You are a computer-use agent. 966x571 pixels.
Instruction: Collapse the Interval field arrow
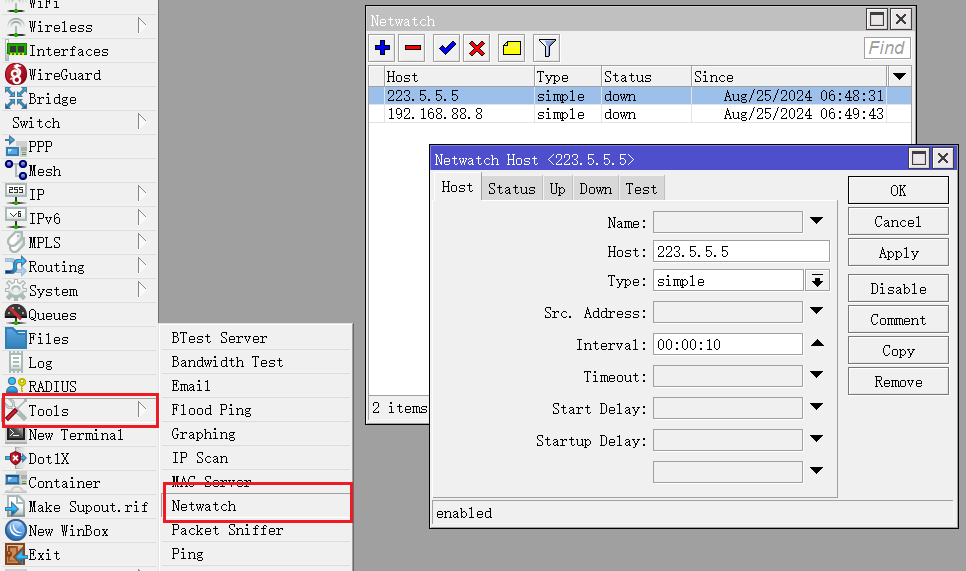pyautogui.click(x=817, y=344)
